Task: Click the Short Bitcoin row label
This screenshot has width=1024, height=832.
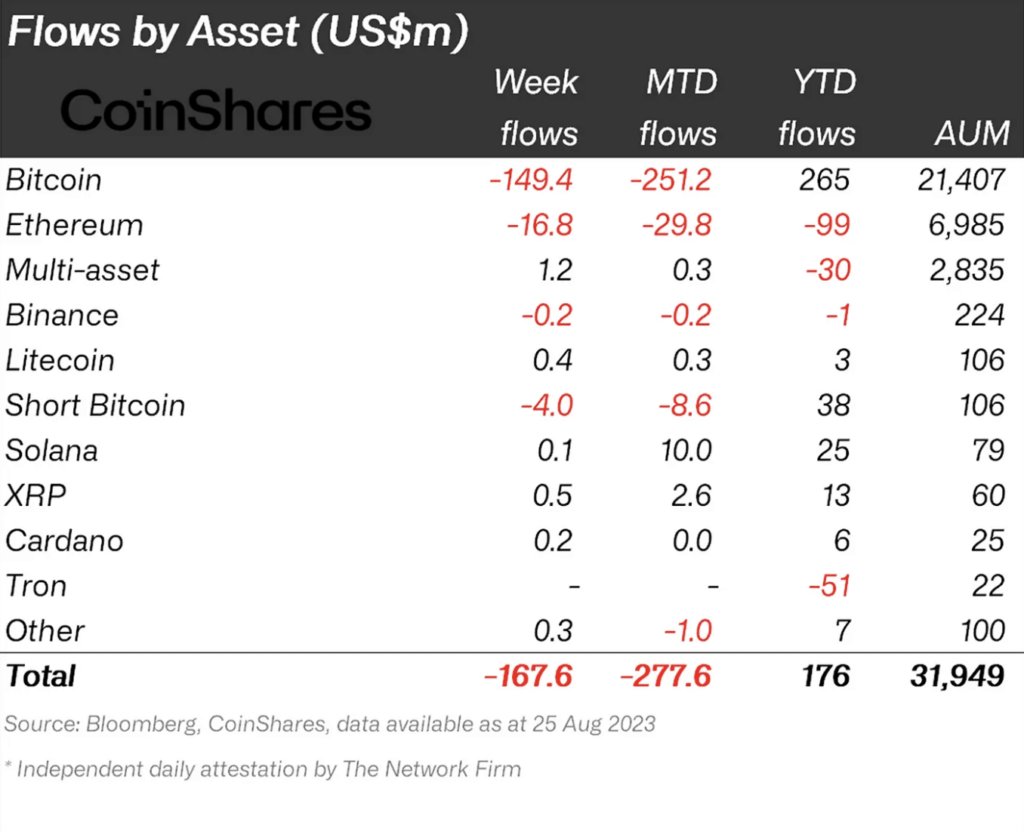Action: pos(95,405)
